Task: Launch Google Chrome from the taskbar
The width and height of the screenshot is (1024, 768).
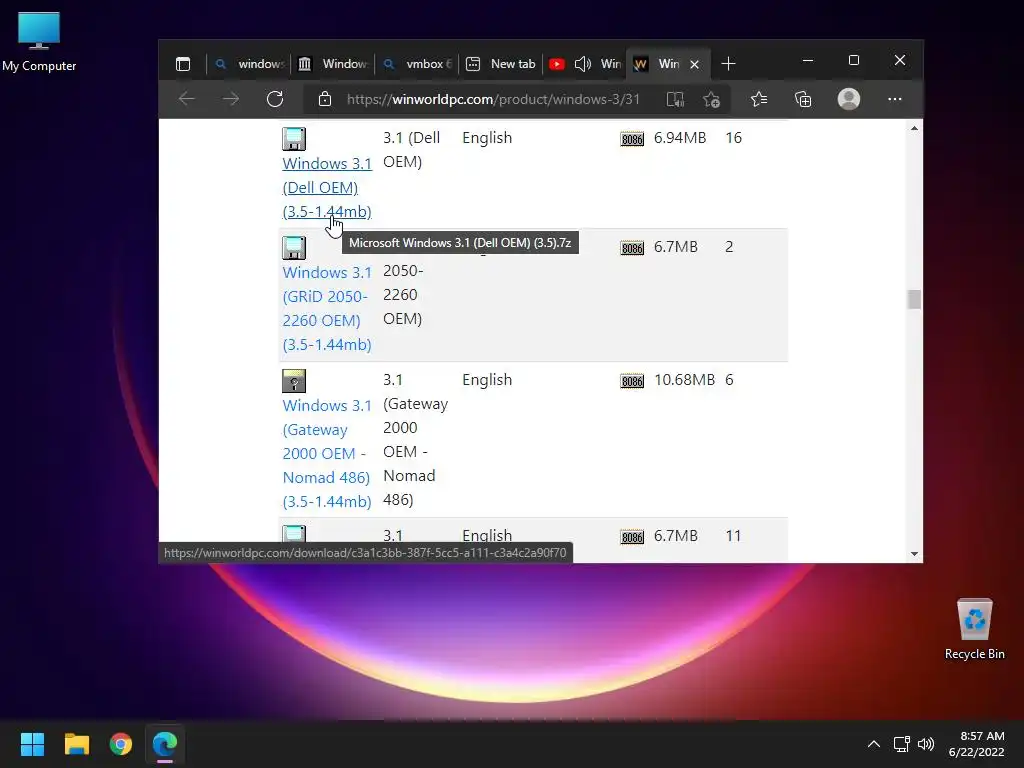Action: (x=121, y=744)
